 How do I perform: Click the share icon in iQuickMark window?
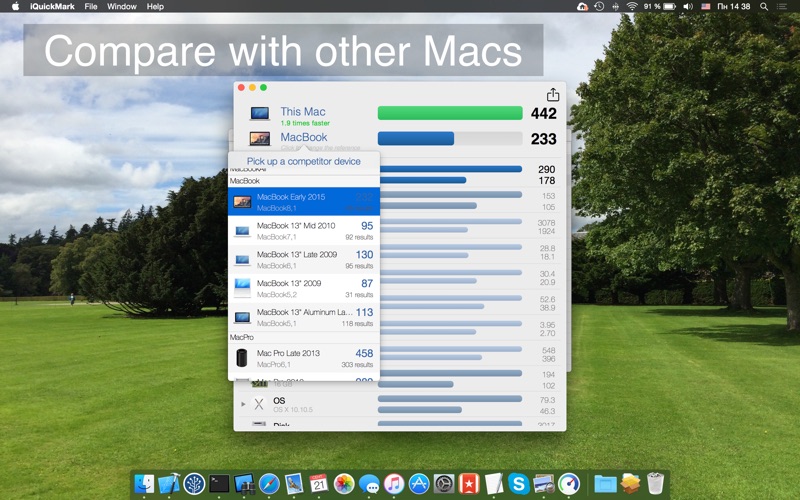point(553,95)
